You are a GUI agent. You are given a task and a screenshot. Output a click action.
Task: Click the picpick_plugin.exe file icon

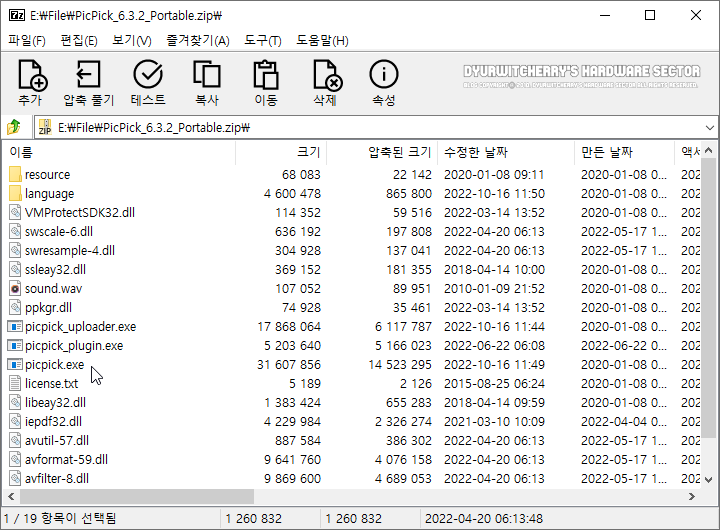(15, 345)
